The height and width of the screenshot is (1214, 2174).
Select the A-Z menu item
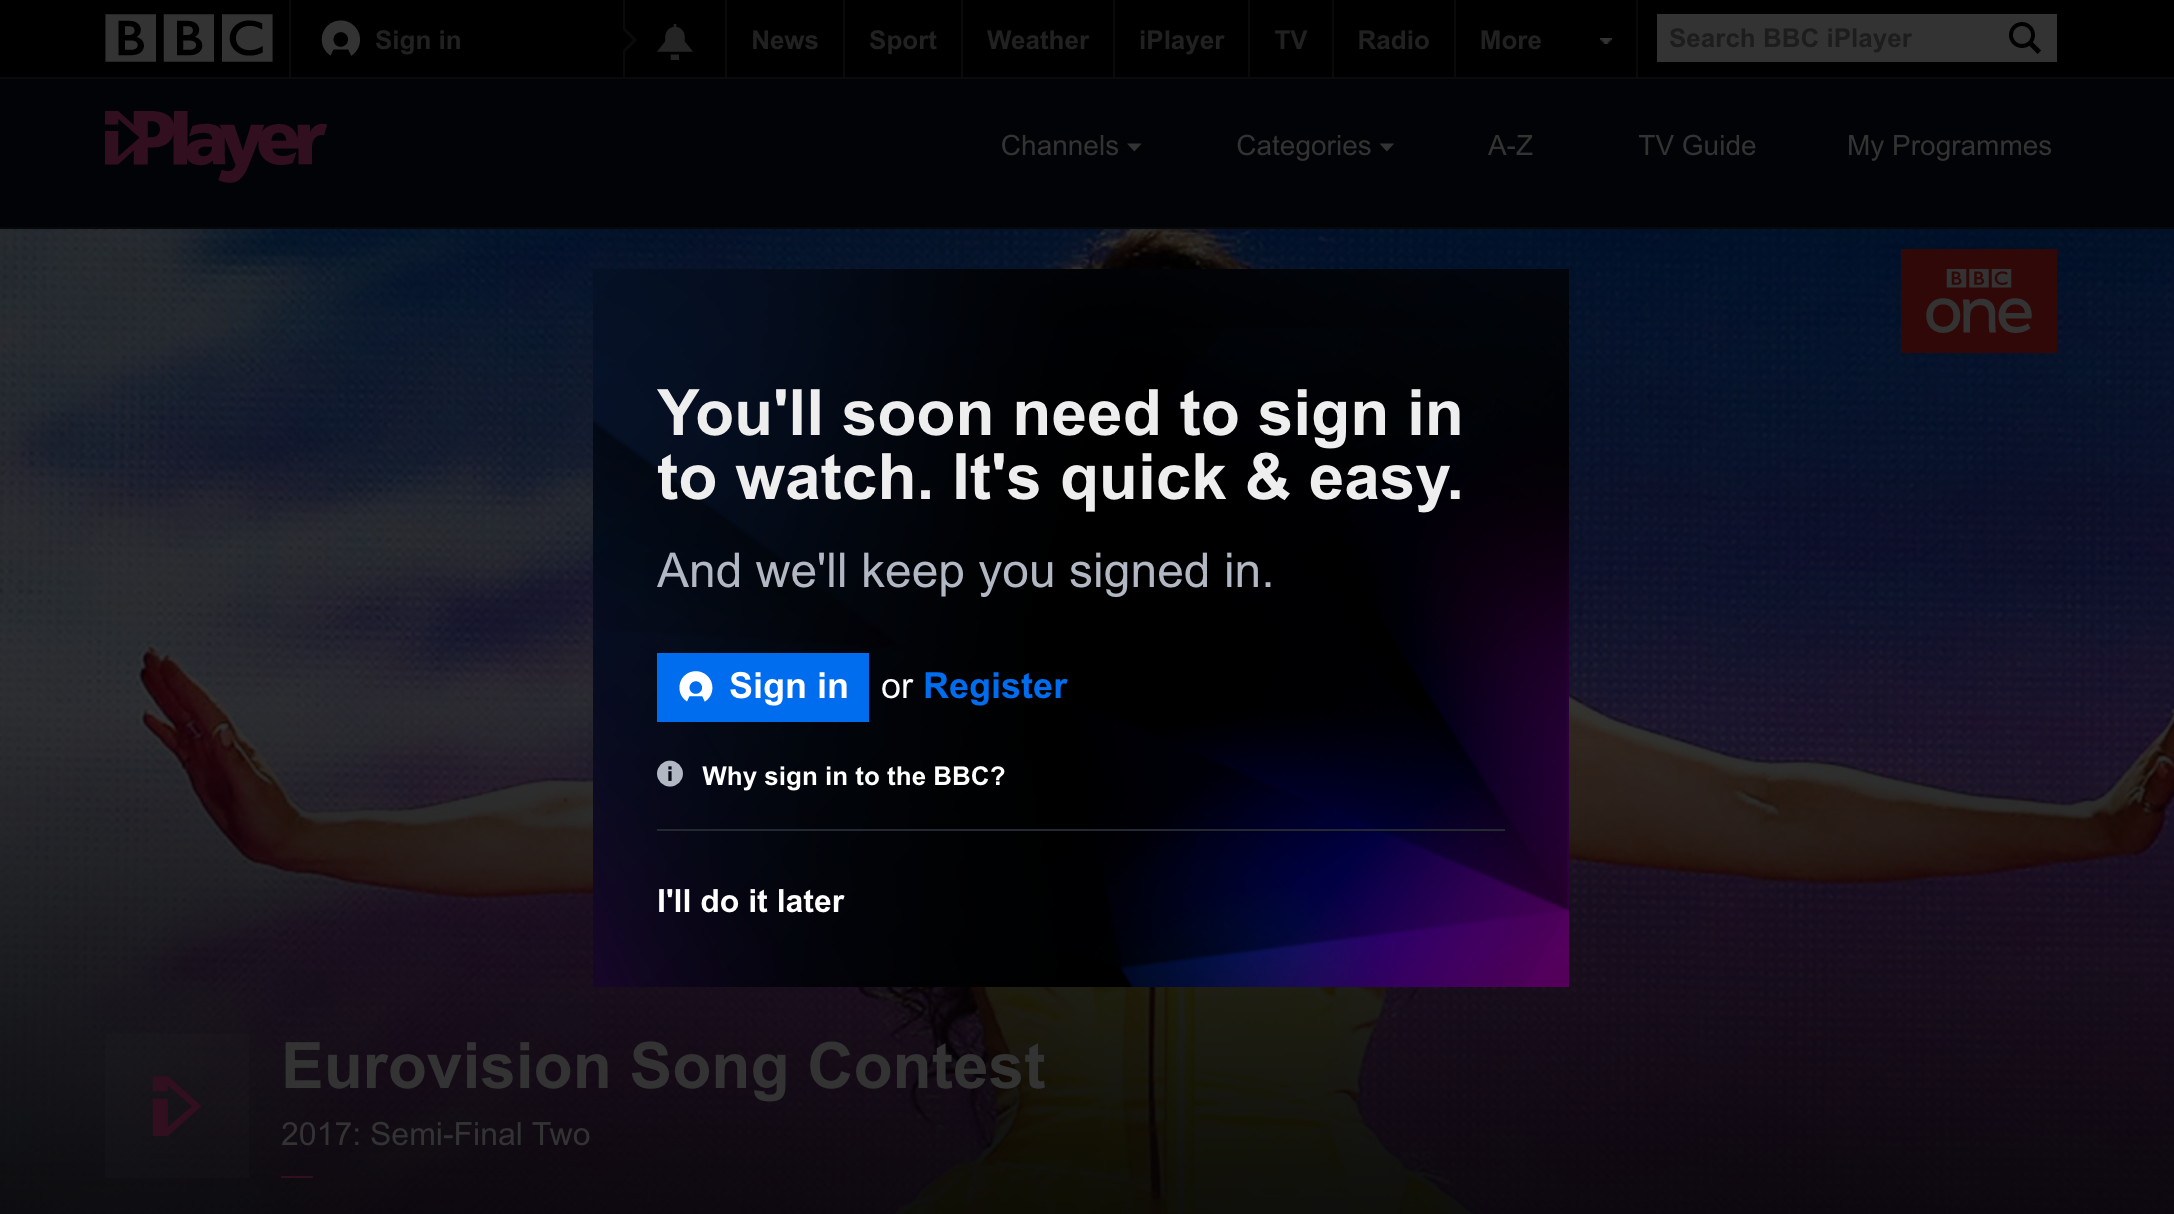(x=1511, y=145)
